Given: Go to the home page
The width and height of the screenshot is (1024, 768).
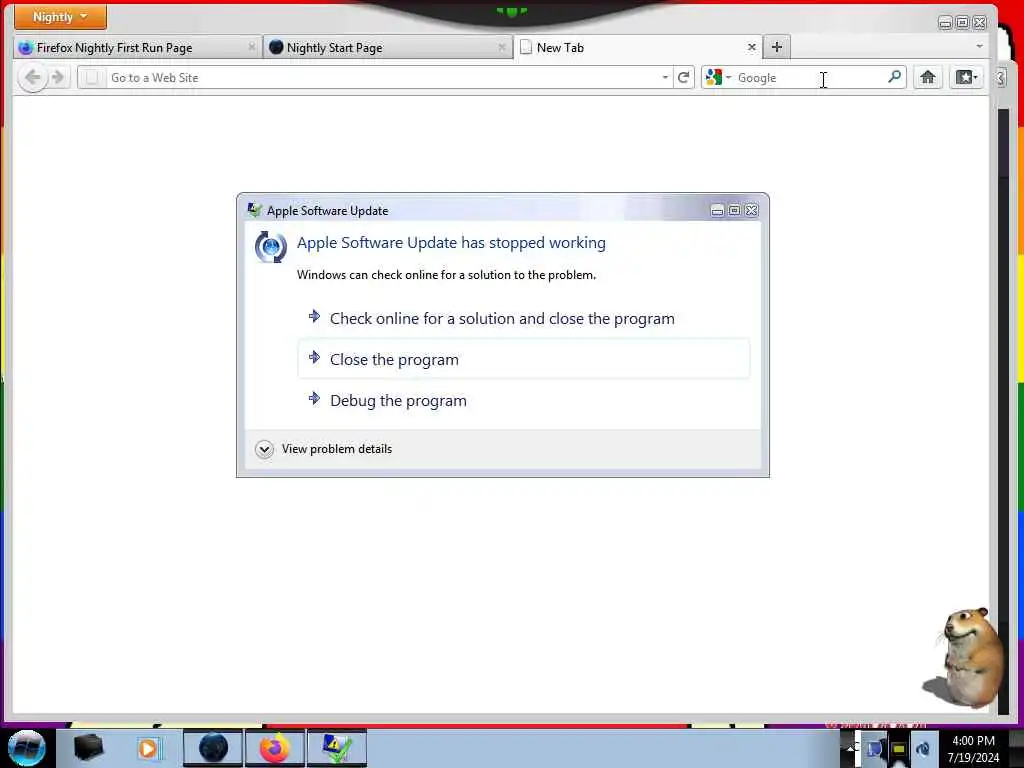Looking at the screenshot, I should tap(927, 78).
